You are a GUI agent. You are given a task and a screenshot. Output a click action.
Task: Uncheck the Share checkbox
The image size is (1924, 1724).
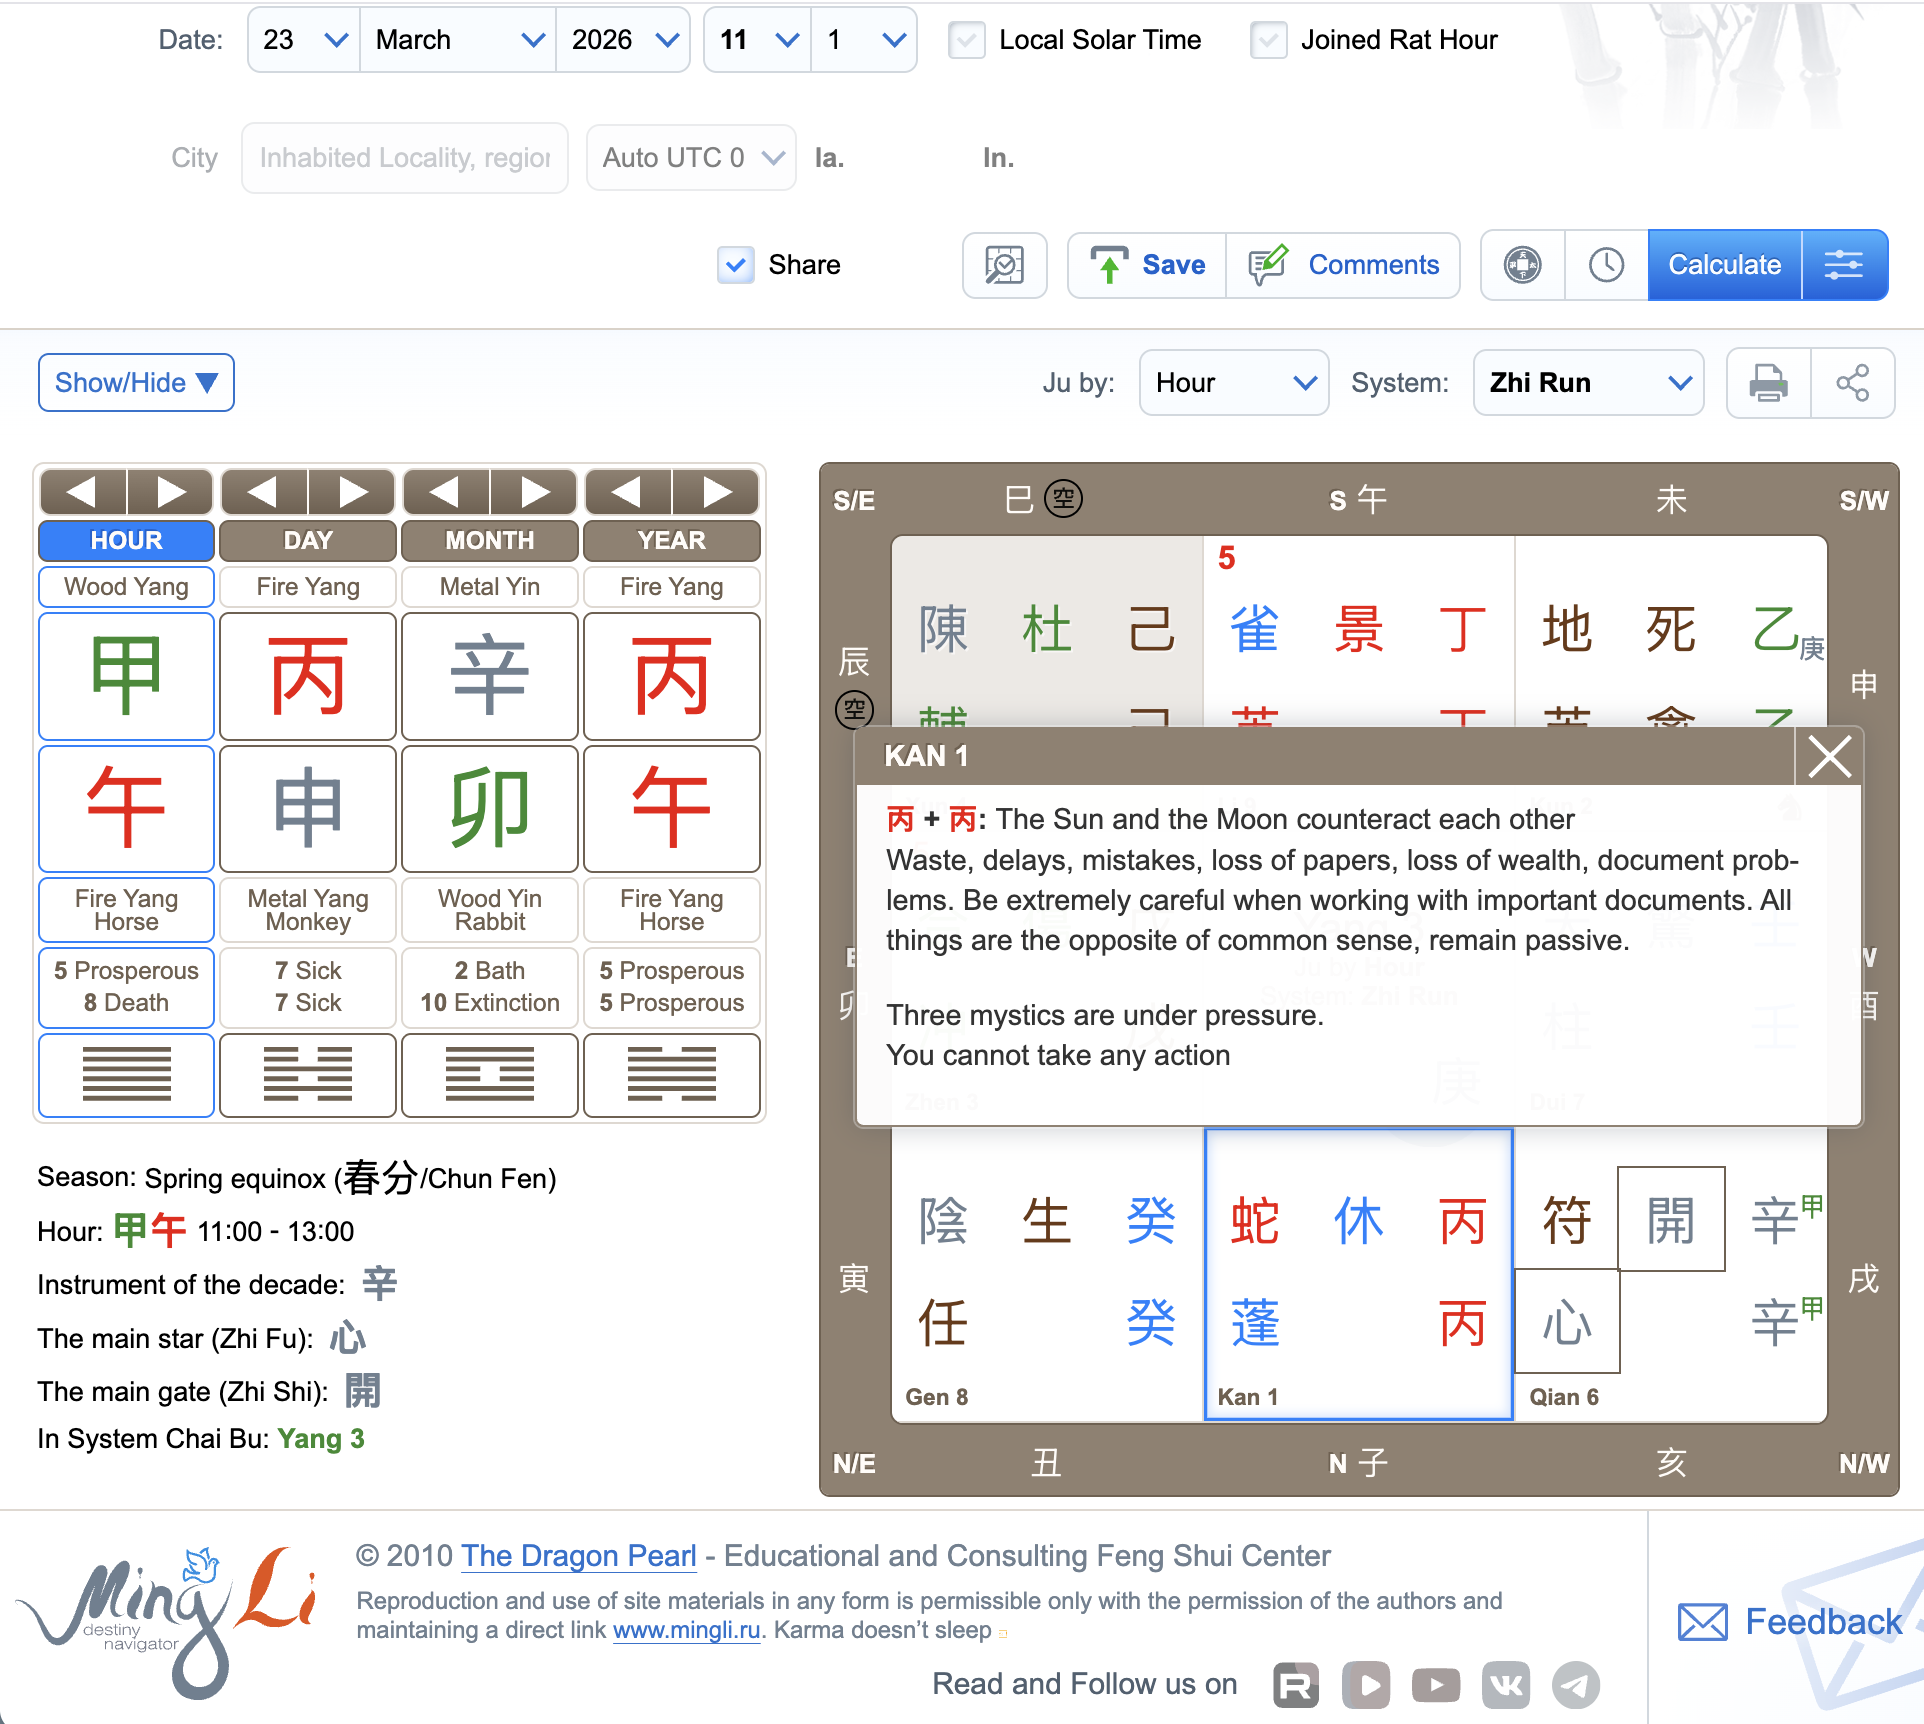(736, 265)
